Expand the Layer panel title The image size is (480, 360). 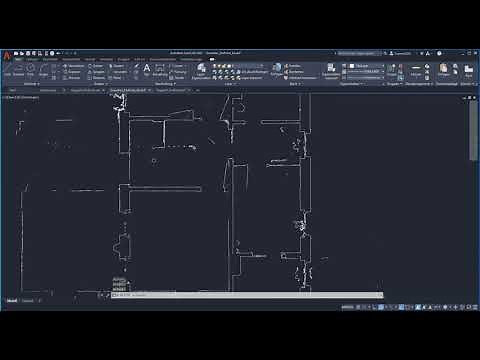(x=229, y=84)
